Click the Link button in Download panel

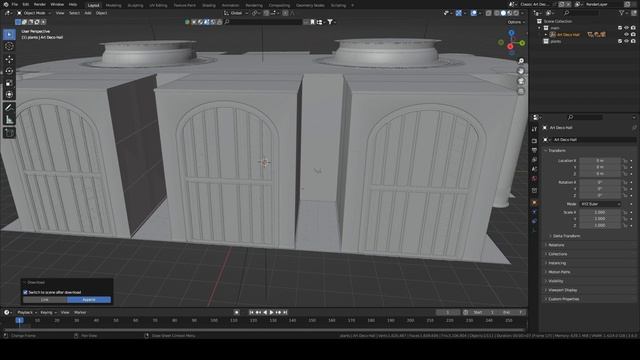tap(45, 300)
